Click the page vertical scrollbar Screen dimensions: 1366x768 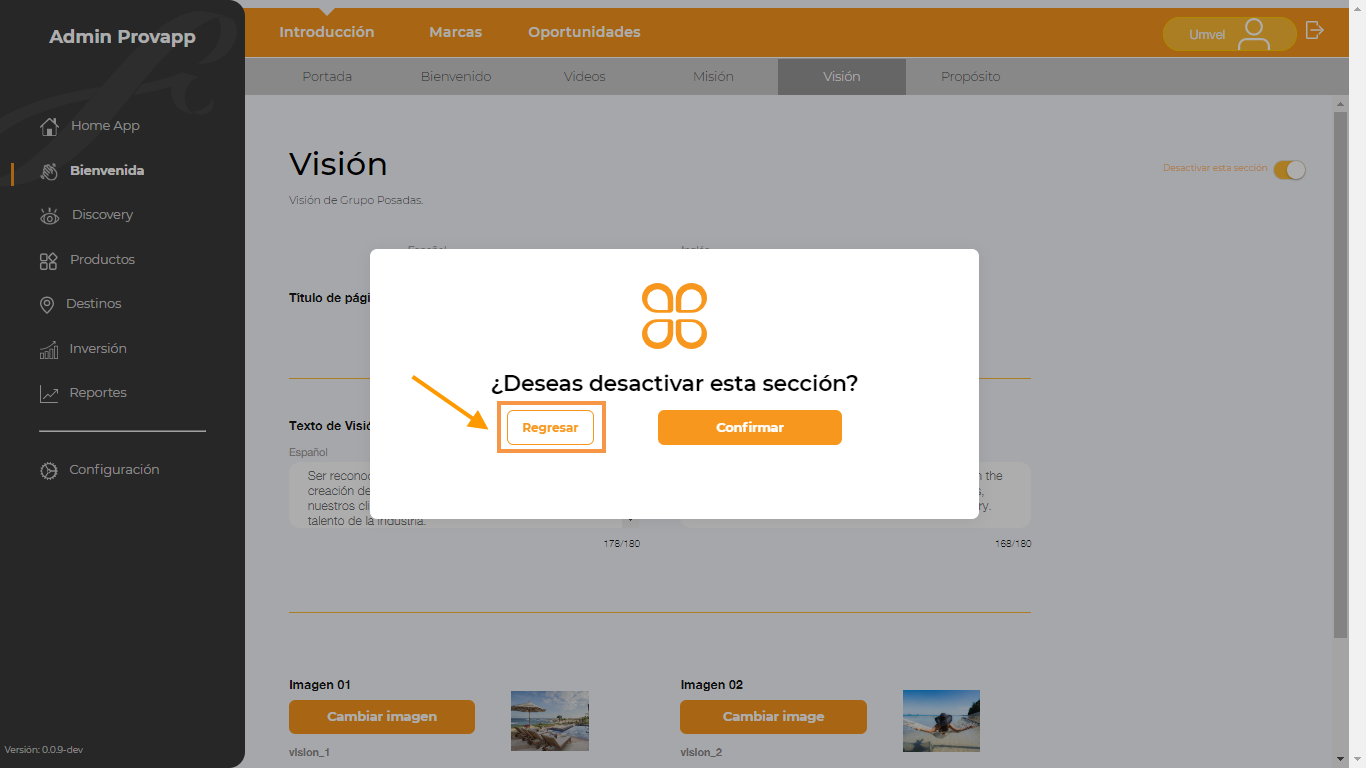(x=1340, y=375)
